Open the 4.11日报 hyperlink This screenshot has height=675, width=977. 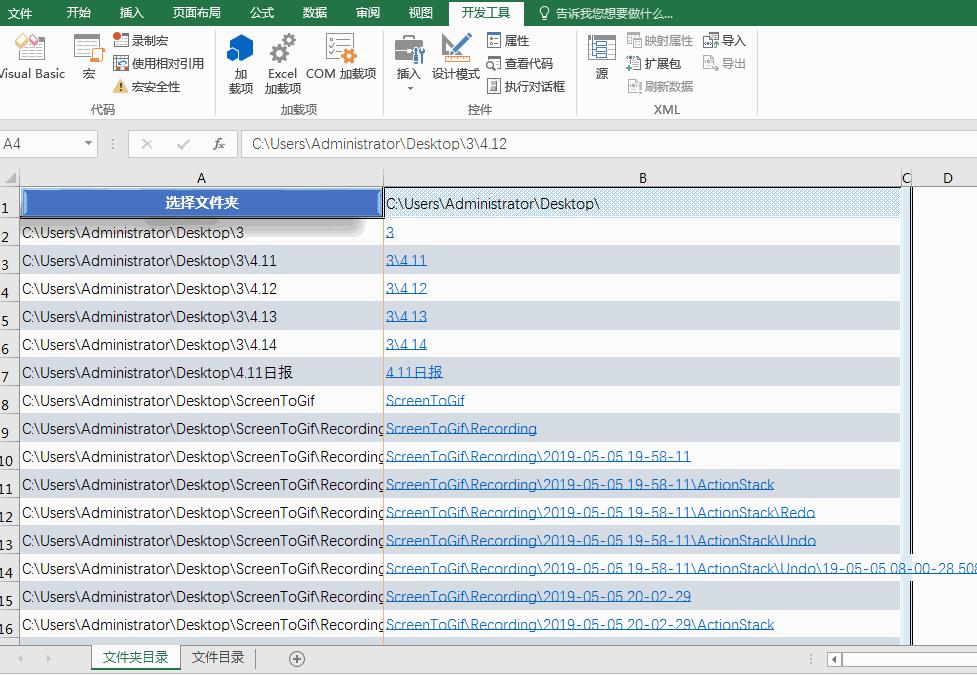point(414,372)
